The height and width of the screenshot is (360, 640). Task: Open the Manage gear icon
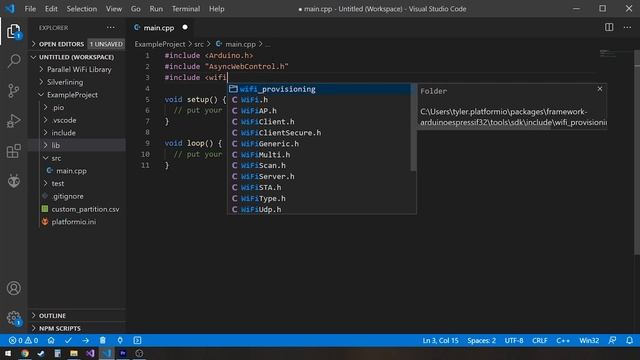(13, 318)
